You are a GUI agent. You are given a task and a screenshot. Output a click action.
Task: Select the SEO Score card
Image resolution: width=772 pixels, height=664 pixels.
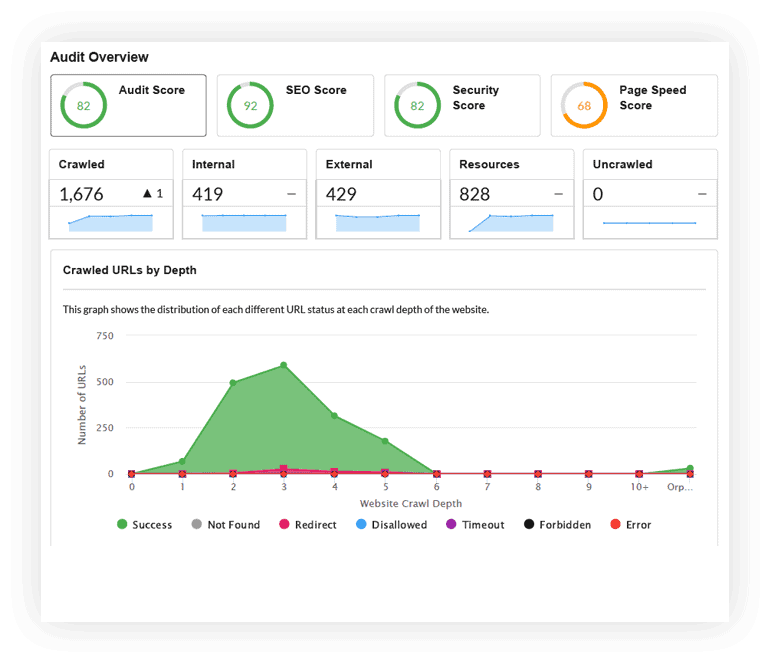click(295, 105)
